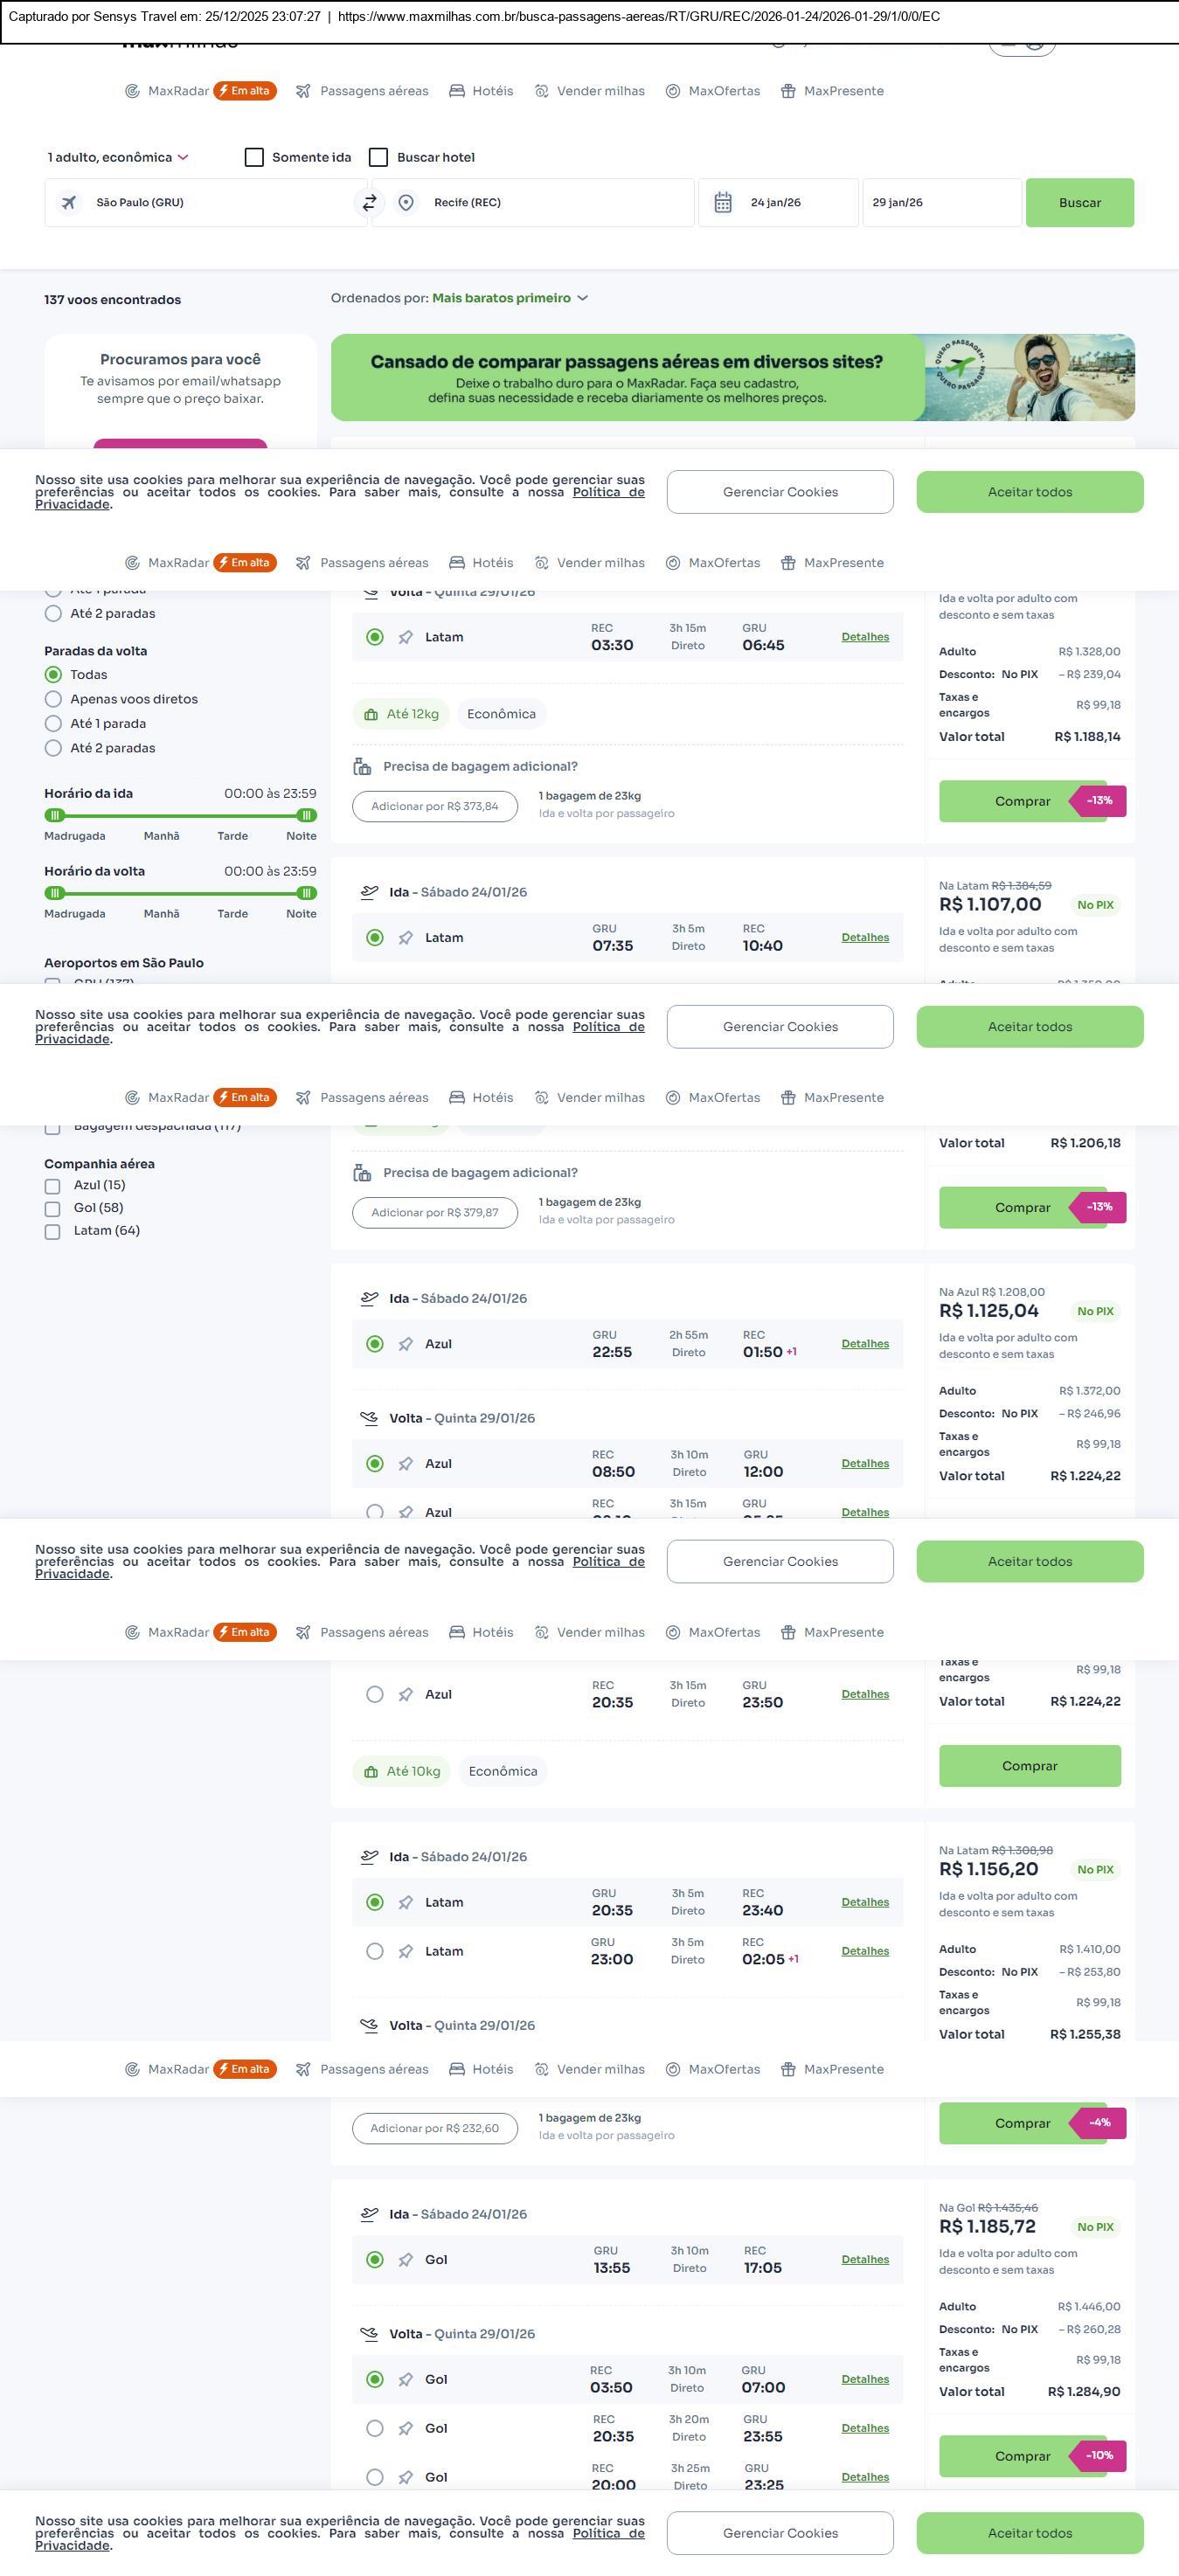This screenshot has height=2576, width=1179.
Task: Click the 'Até 10kg' baggage tag icon
Action: [x=371, y=1772]
